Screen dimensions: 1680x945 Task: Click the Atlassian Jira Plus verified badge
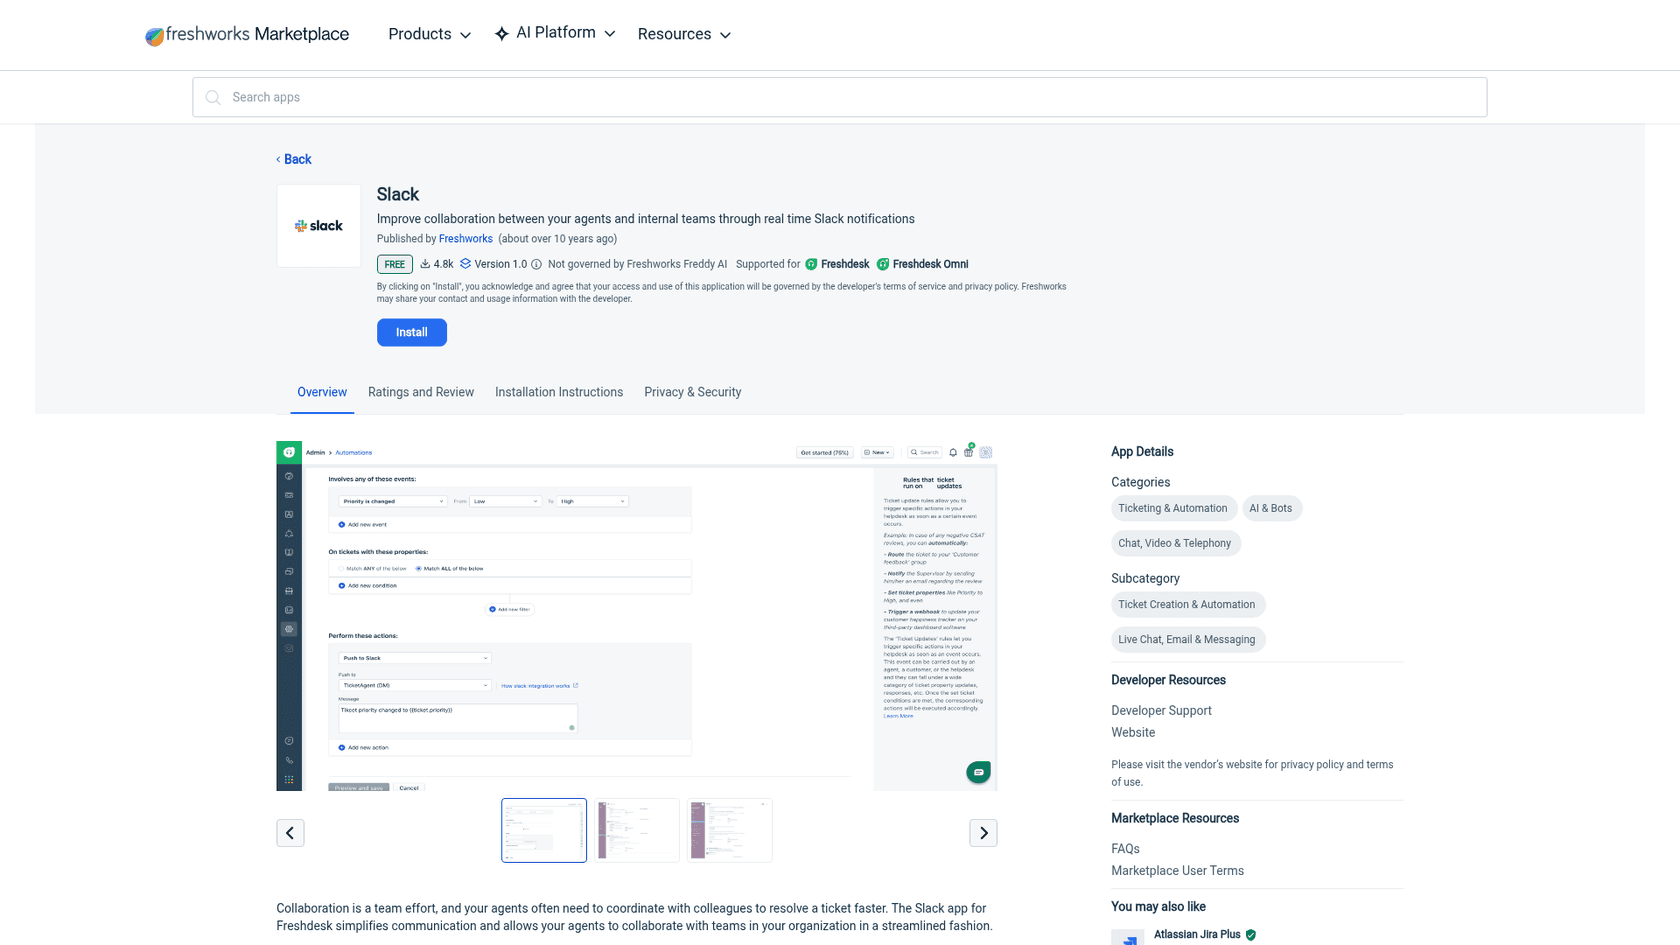(x=1251, y=935)
